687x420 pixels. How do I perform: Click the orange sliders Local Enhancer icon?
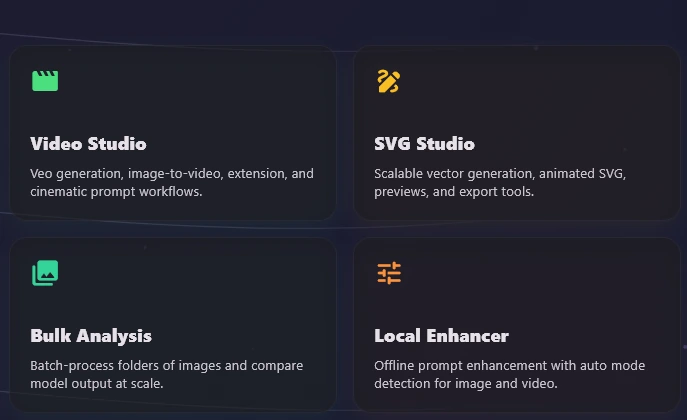click(389, 273)
